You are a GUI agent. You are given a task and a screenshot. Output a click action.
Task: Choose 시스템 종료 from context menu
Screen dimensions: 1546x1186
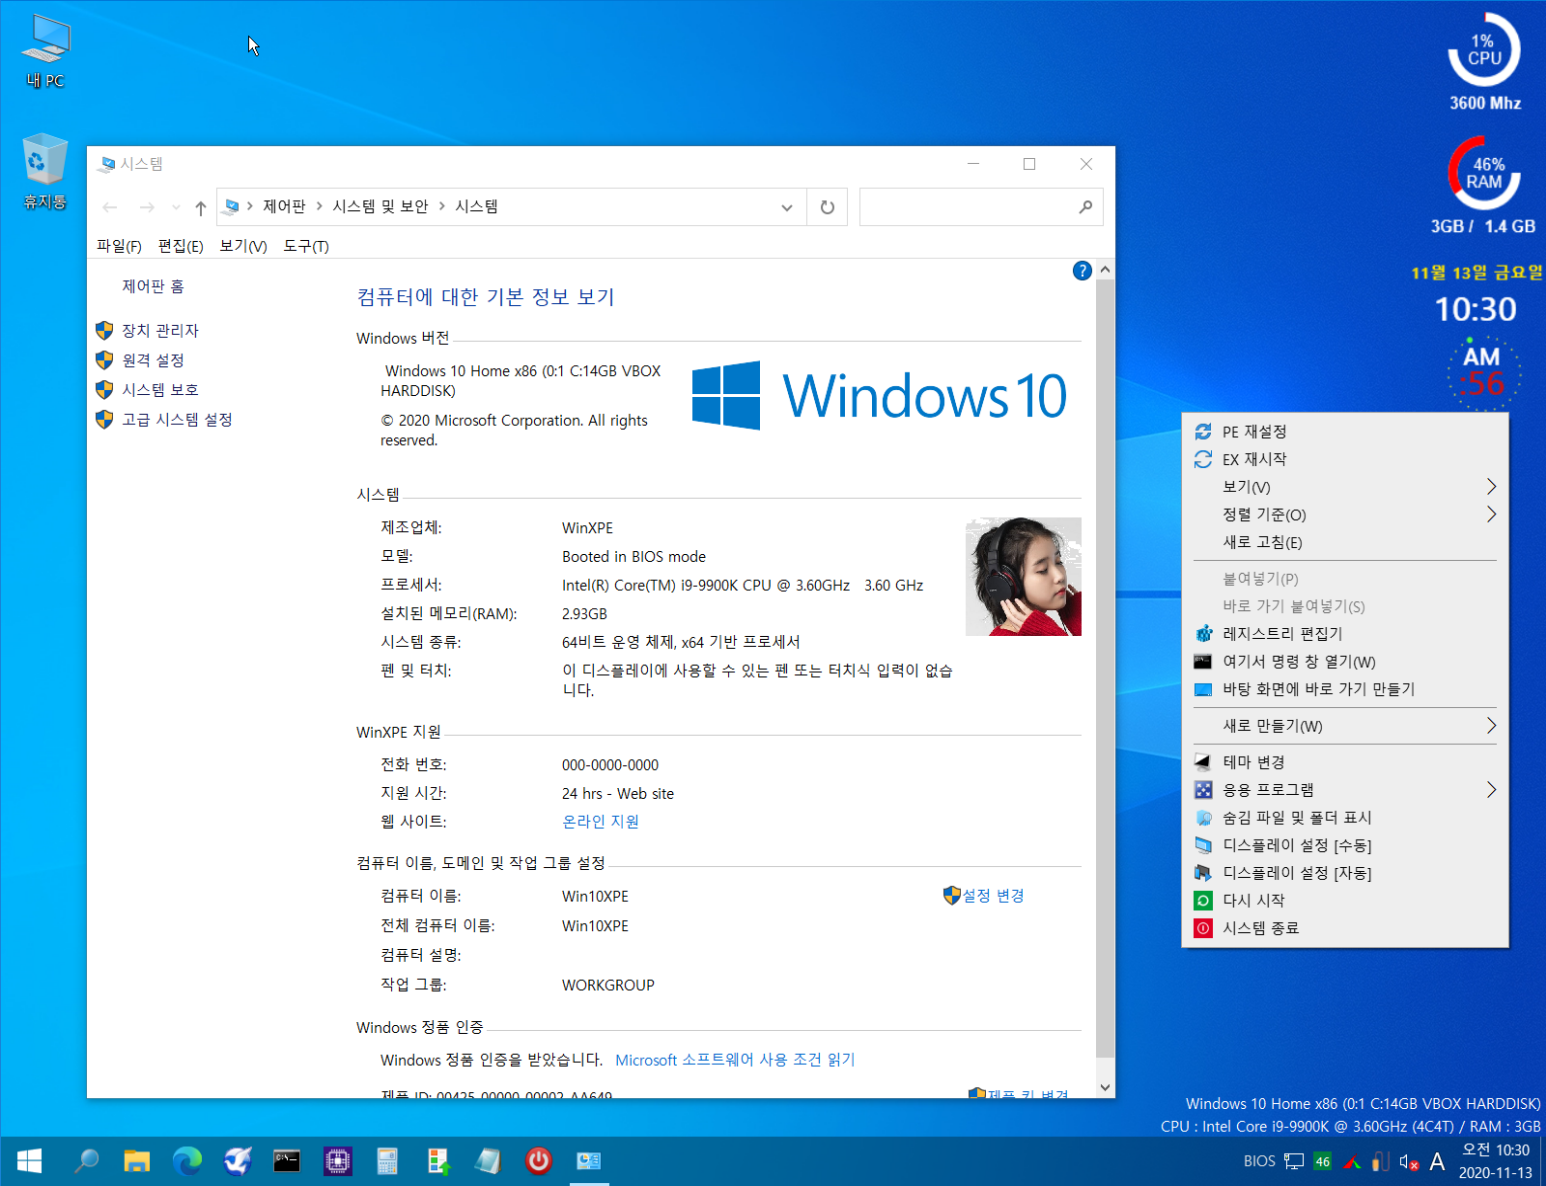point(1345,928)
